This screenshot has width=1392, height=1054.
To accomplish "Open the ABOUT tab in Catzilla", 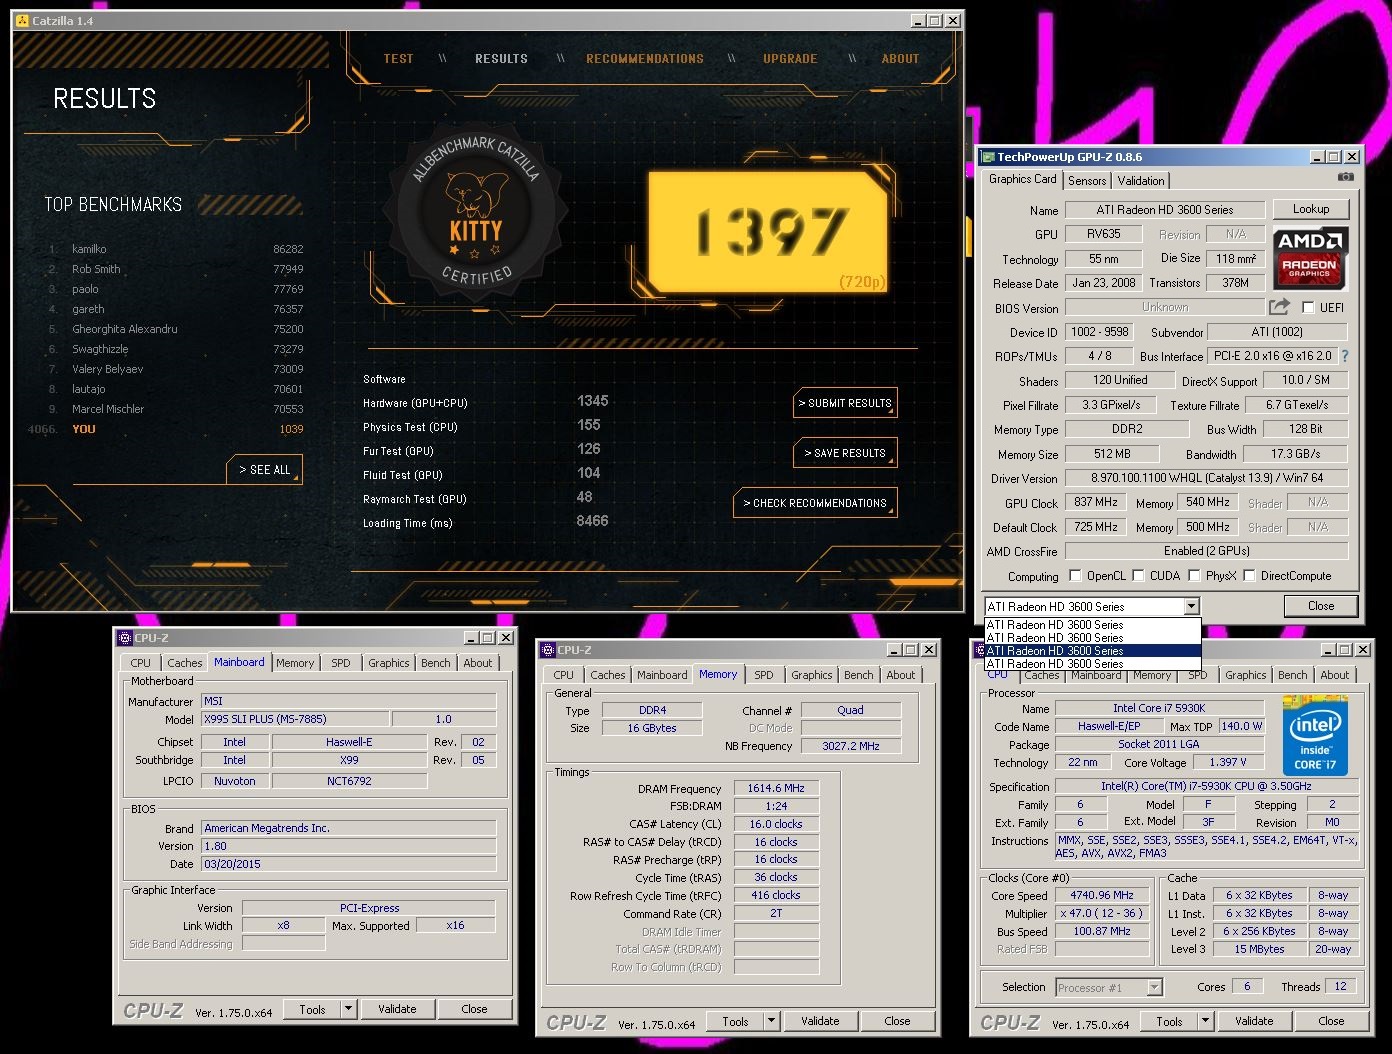I will [900, 59].
